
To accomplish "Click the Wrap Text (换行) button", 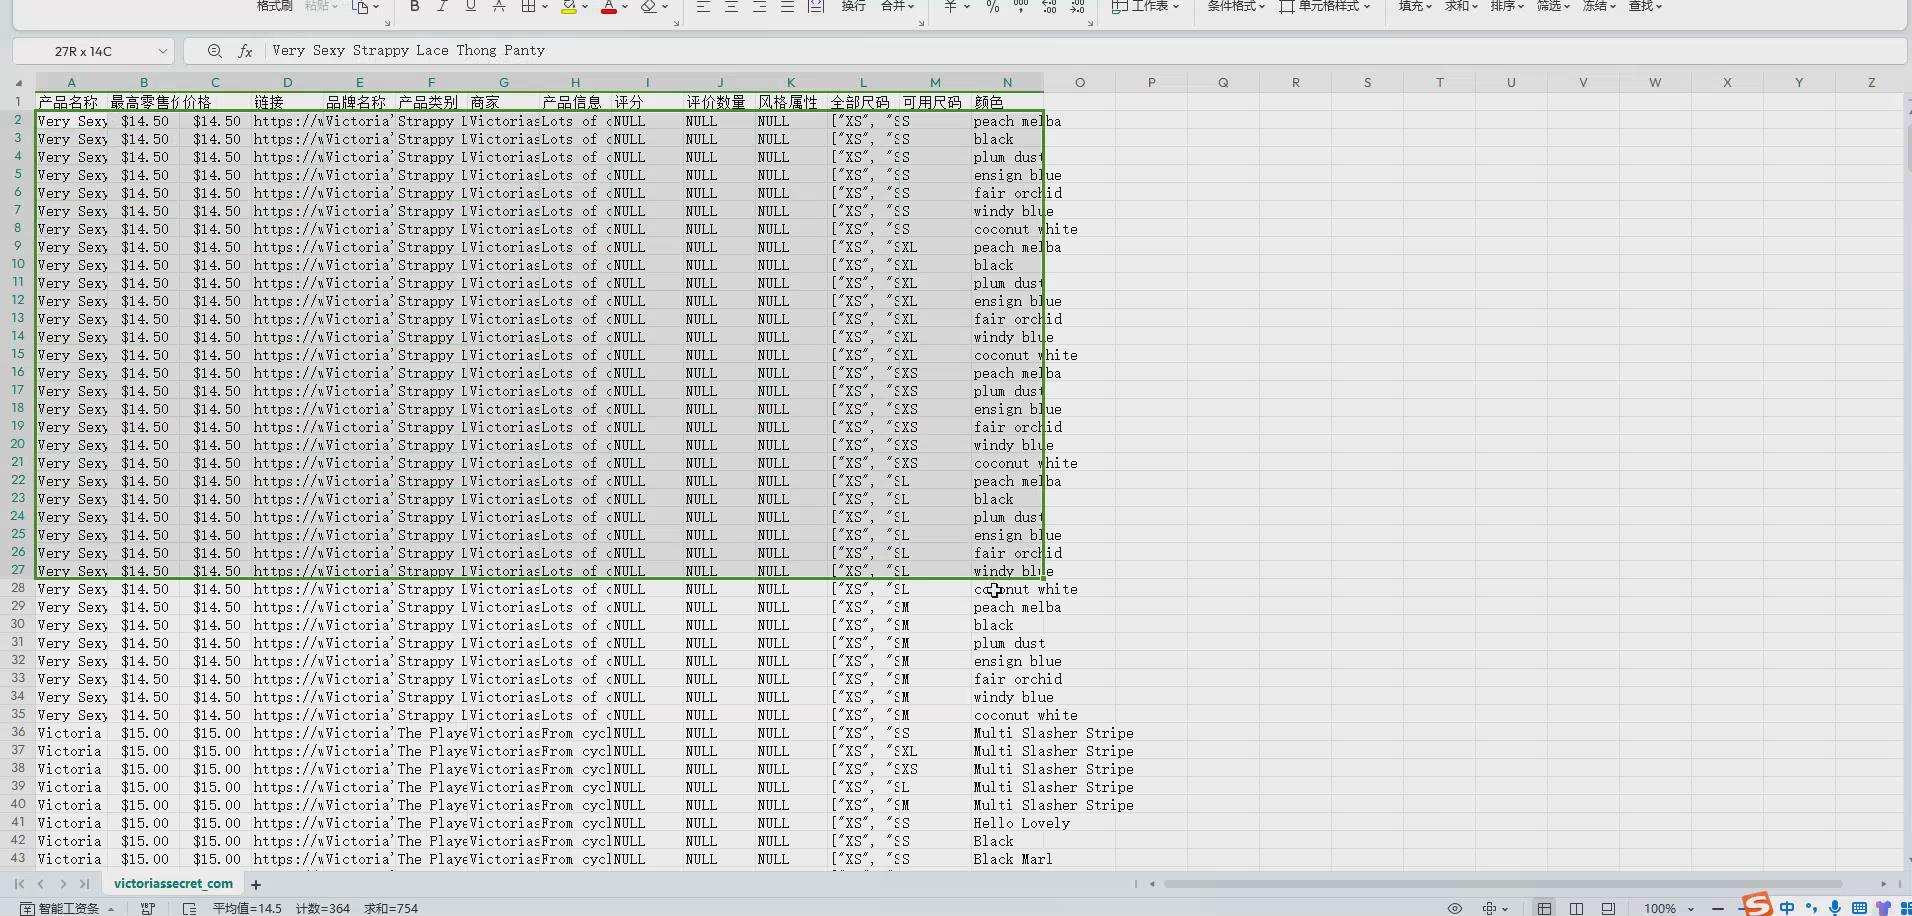I will click(x=853, y=6).
